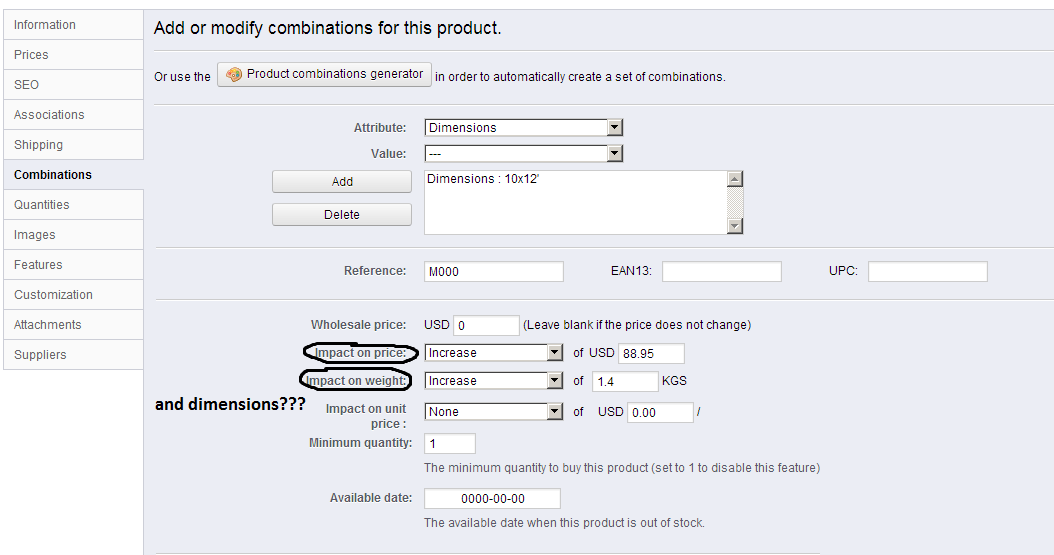
Task: Focus the EAN13 text field
Action: (721, 272)
